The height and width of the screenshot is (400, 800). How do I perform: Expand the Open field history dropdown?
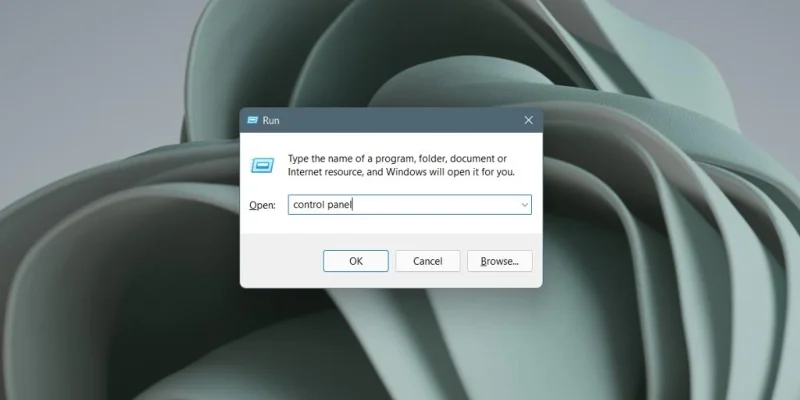[524, 205]
